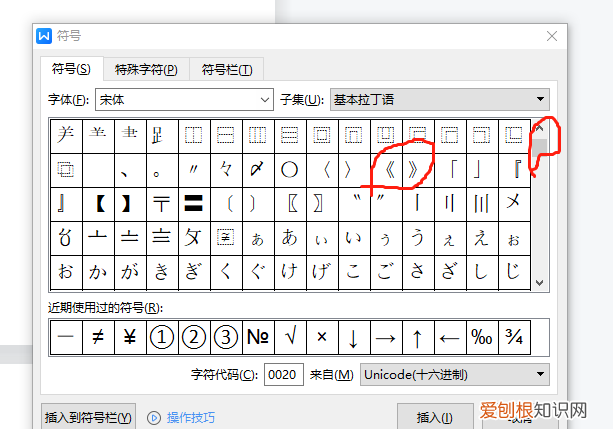Open the 字体 font dropdown showing 宋体
This screenshot has height=429, width=613.
184,100
